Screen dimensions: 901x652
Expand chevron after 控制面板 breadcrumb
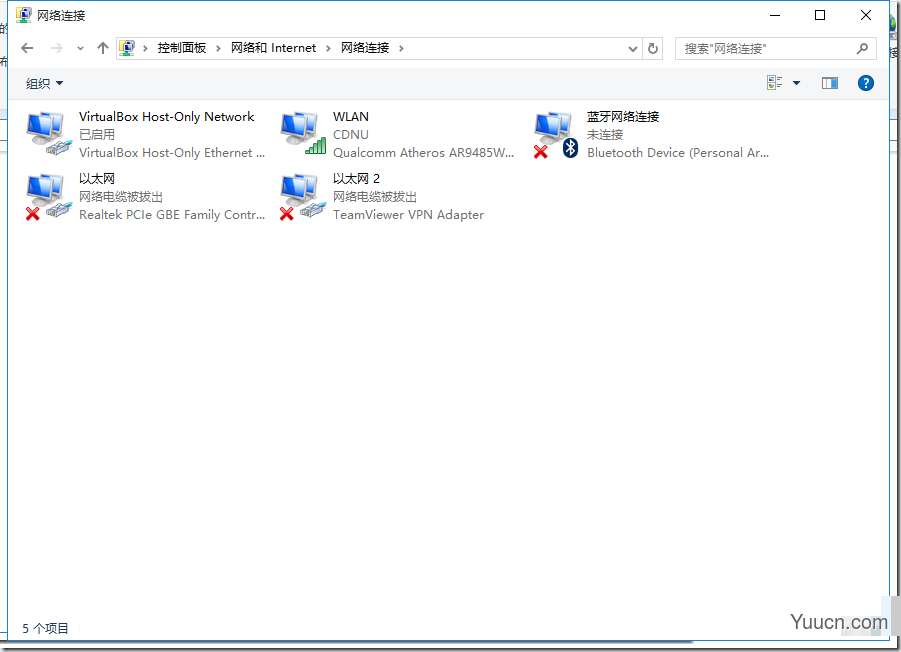(218, 48)
